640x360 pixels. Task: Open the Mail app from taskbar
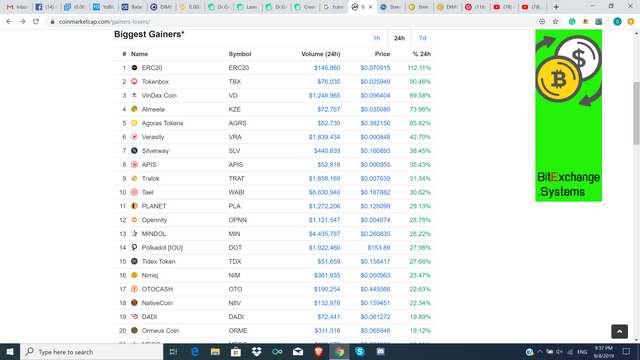(298, 352)
